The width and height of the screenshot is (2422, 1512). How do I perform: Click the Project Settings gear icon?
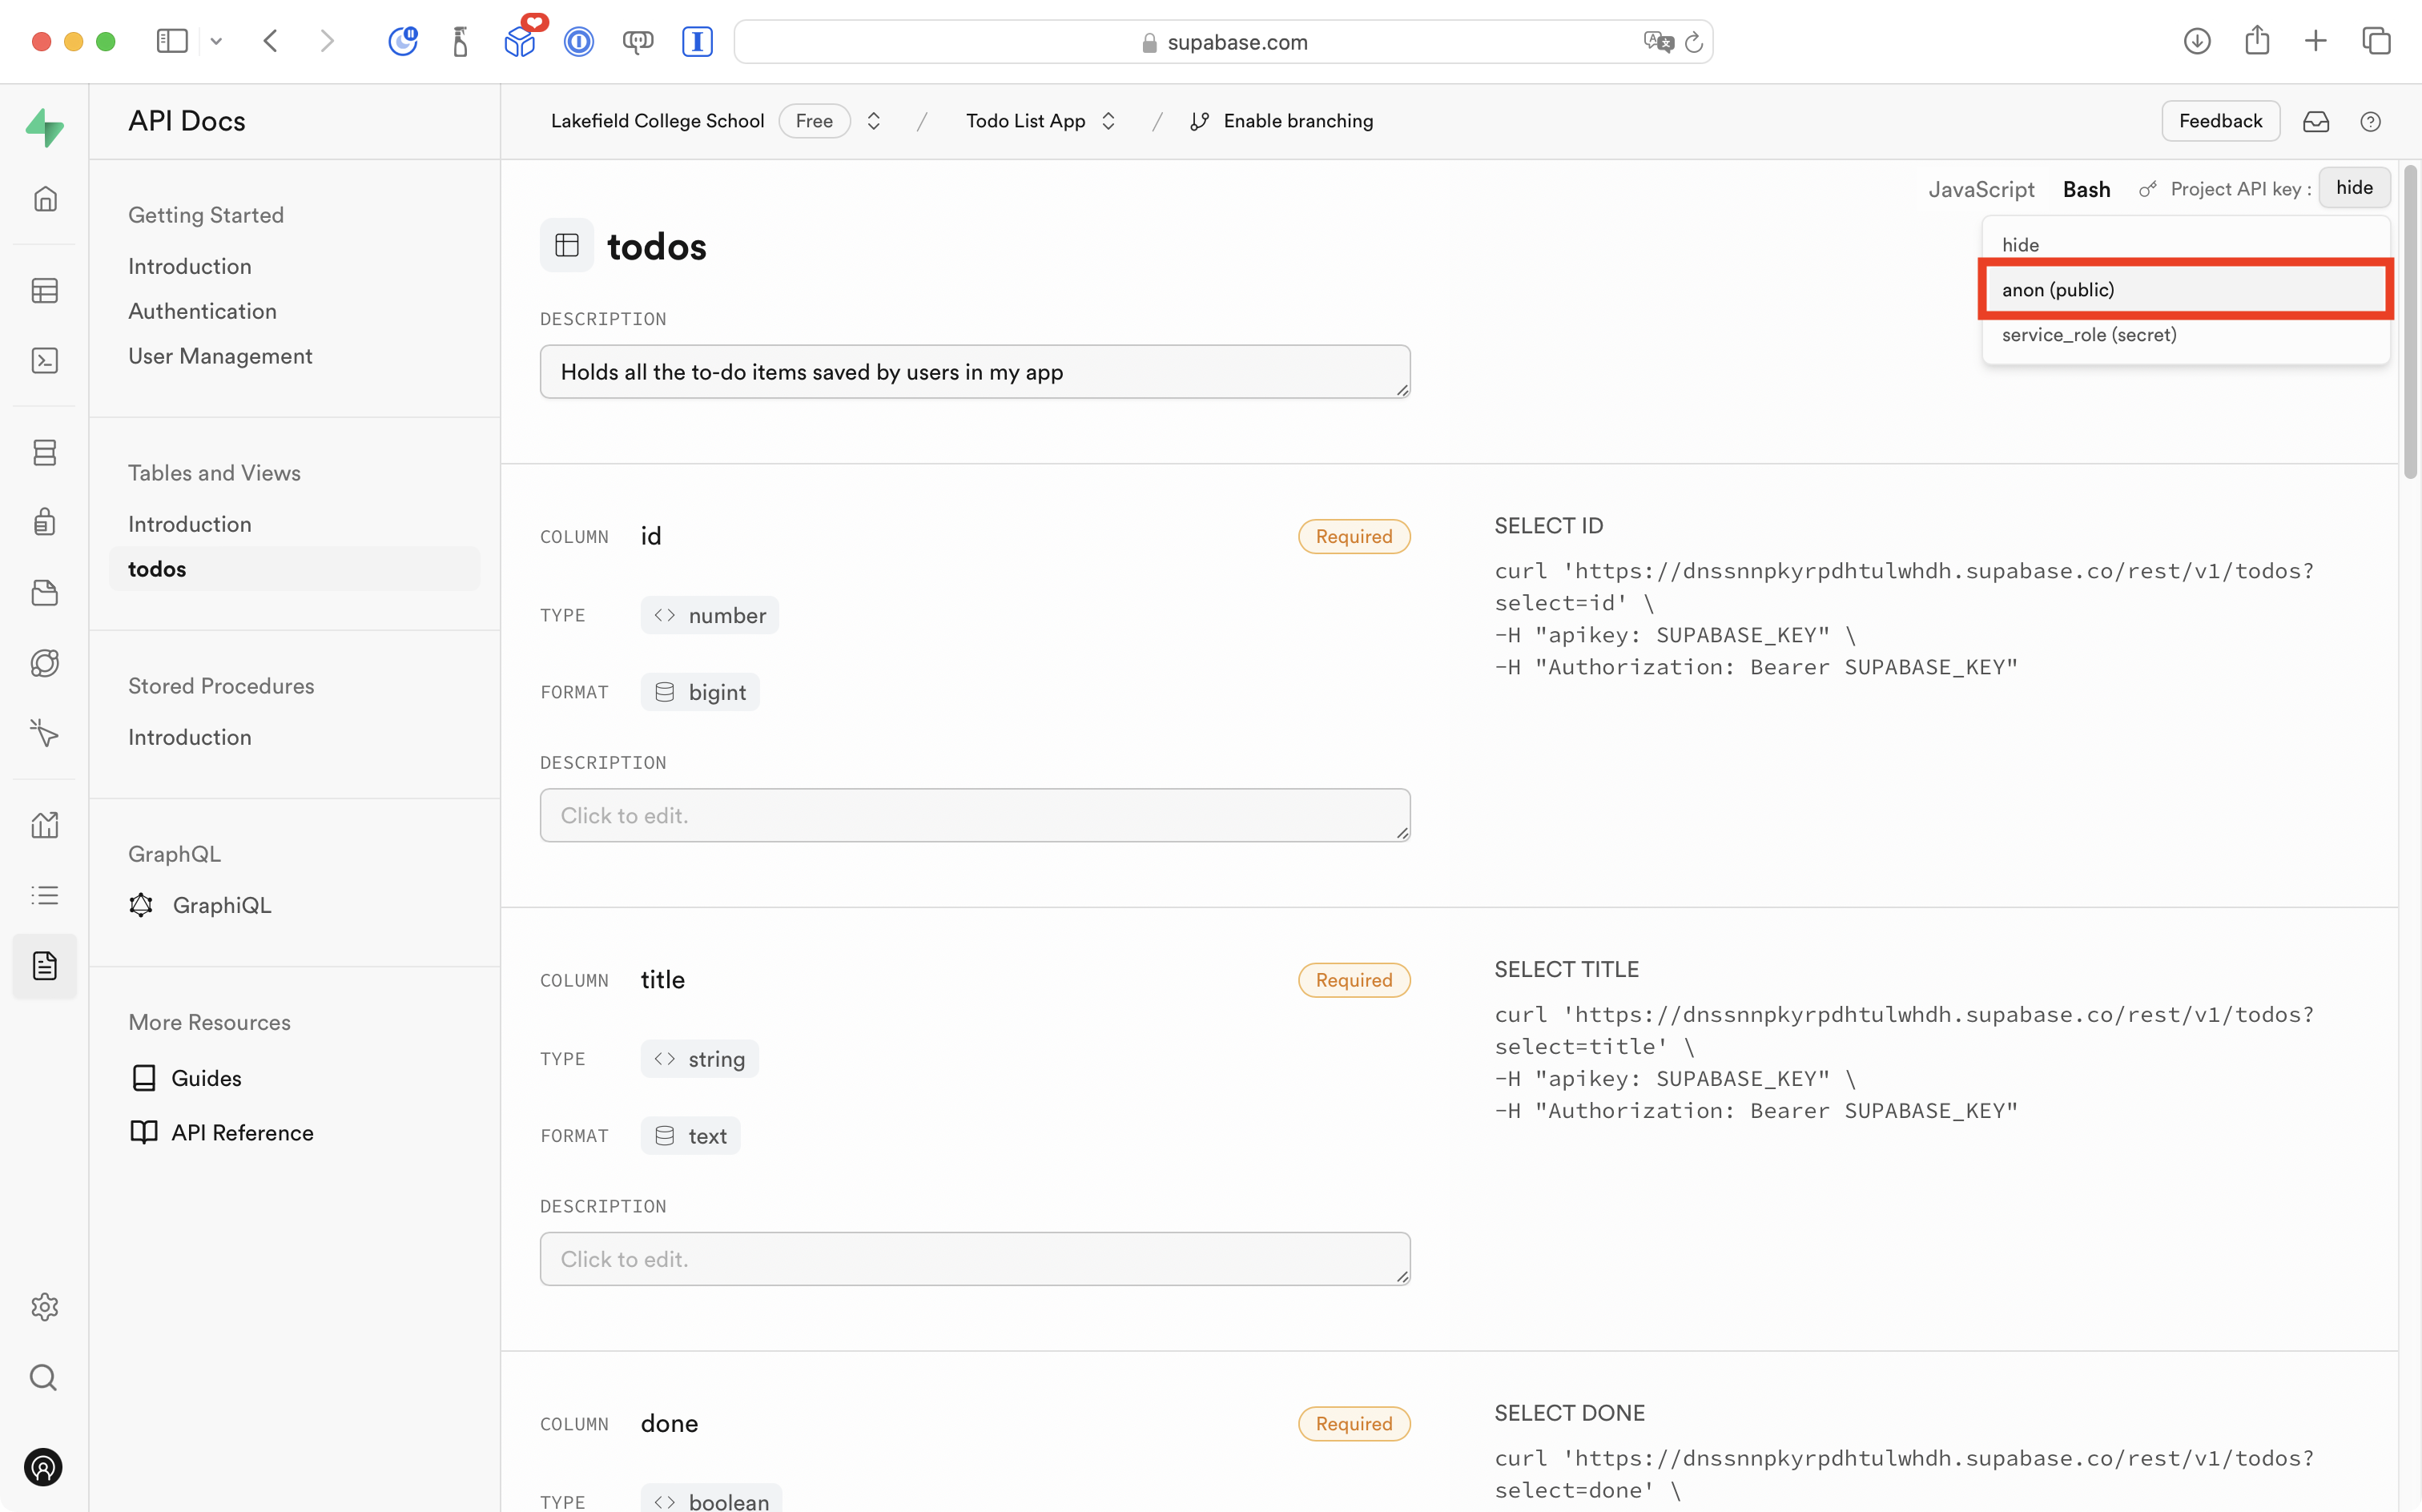(45, 1307)
